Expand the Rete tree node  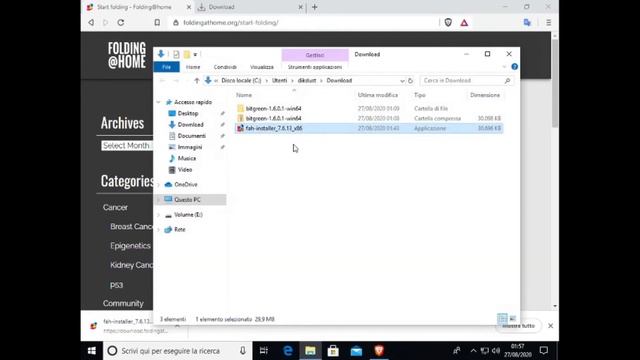(159, 230)
